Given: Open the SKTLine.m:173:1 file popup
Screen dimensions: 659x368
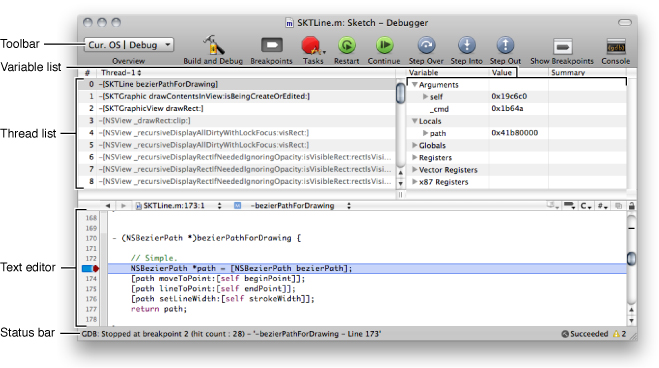Looking at the screenshot, I should pyautogui.click(x=179, y=206).
